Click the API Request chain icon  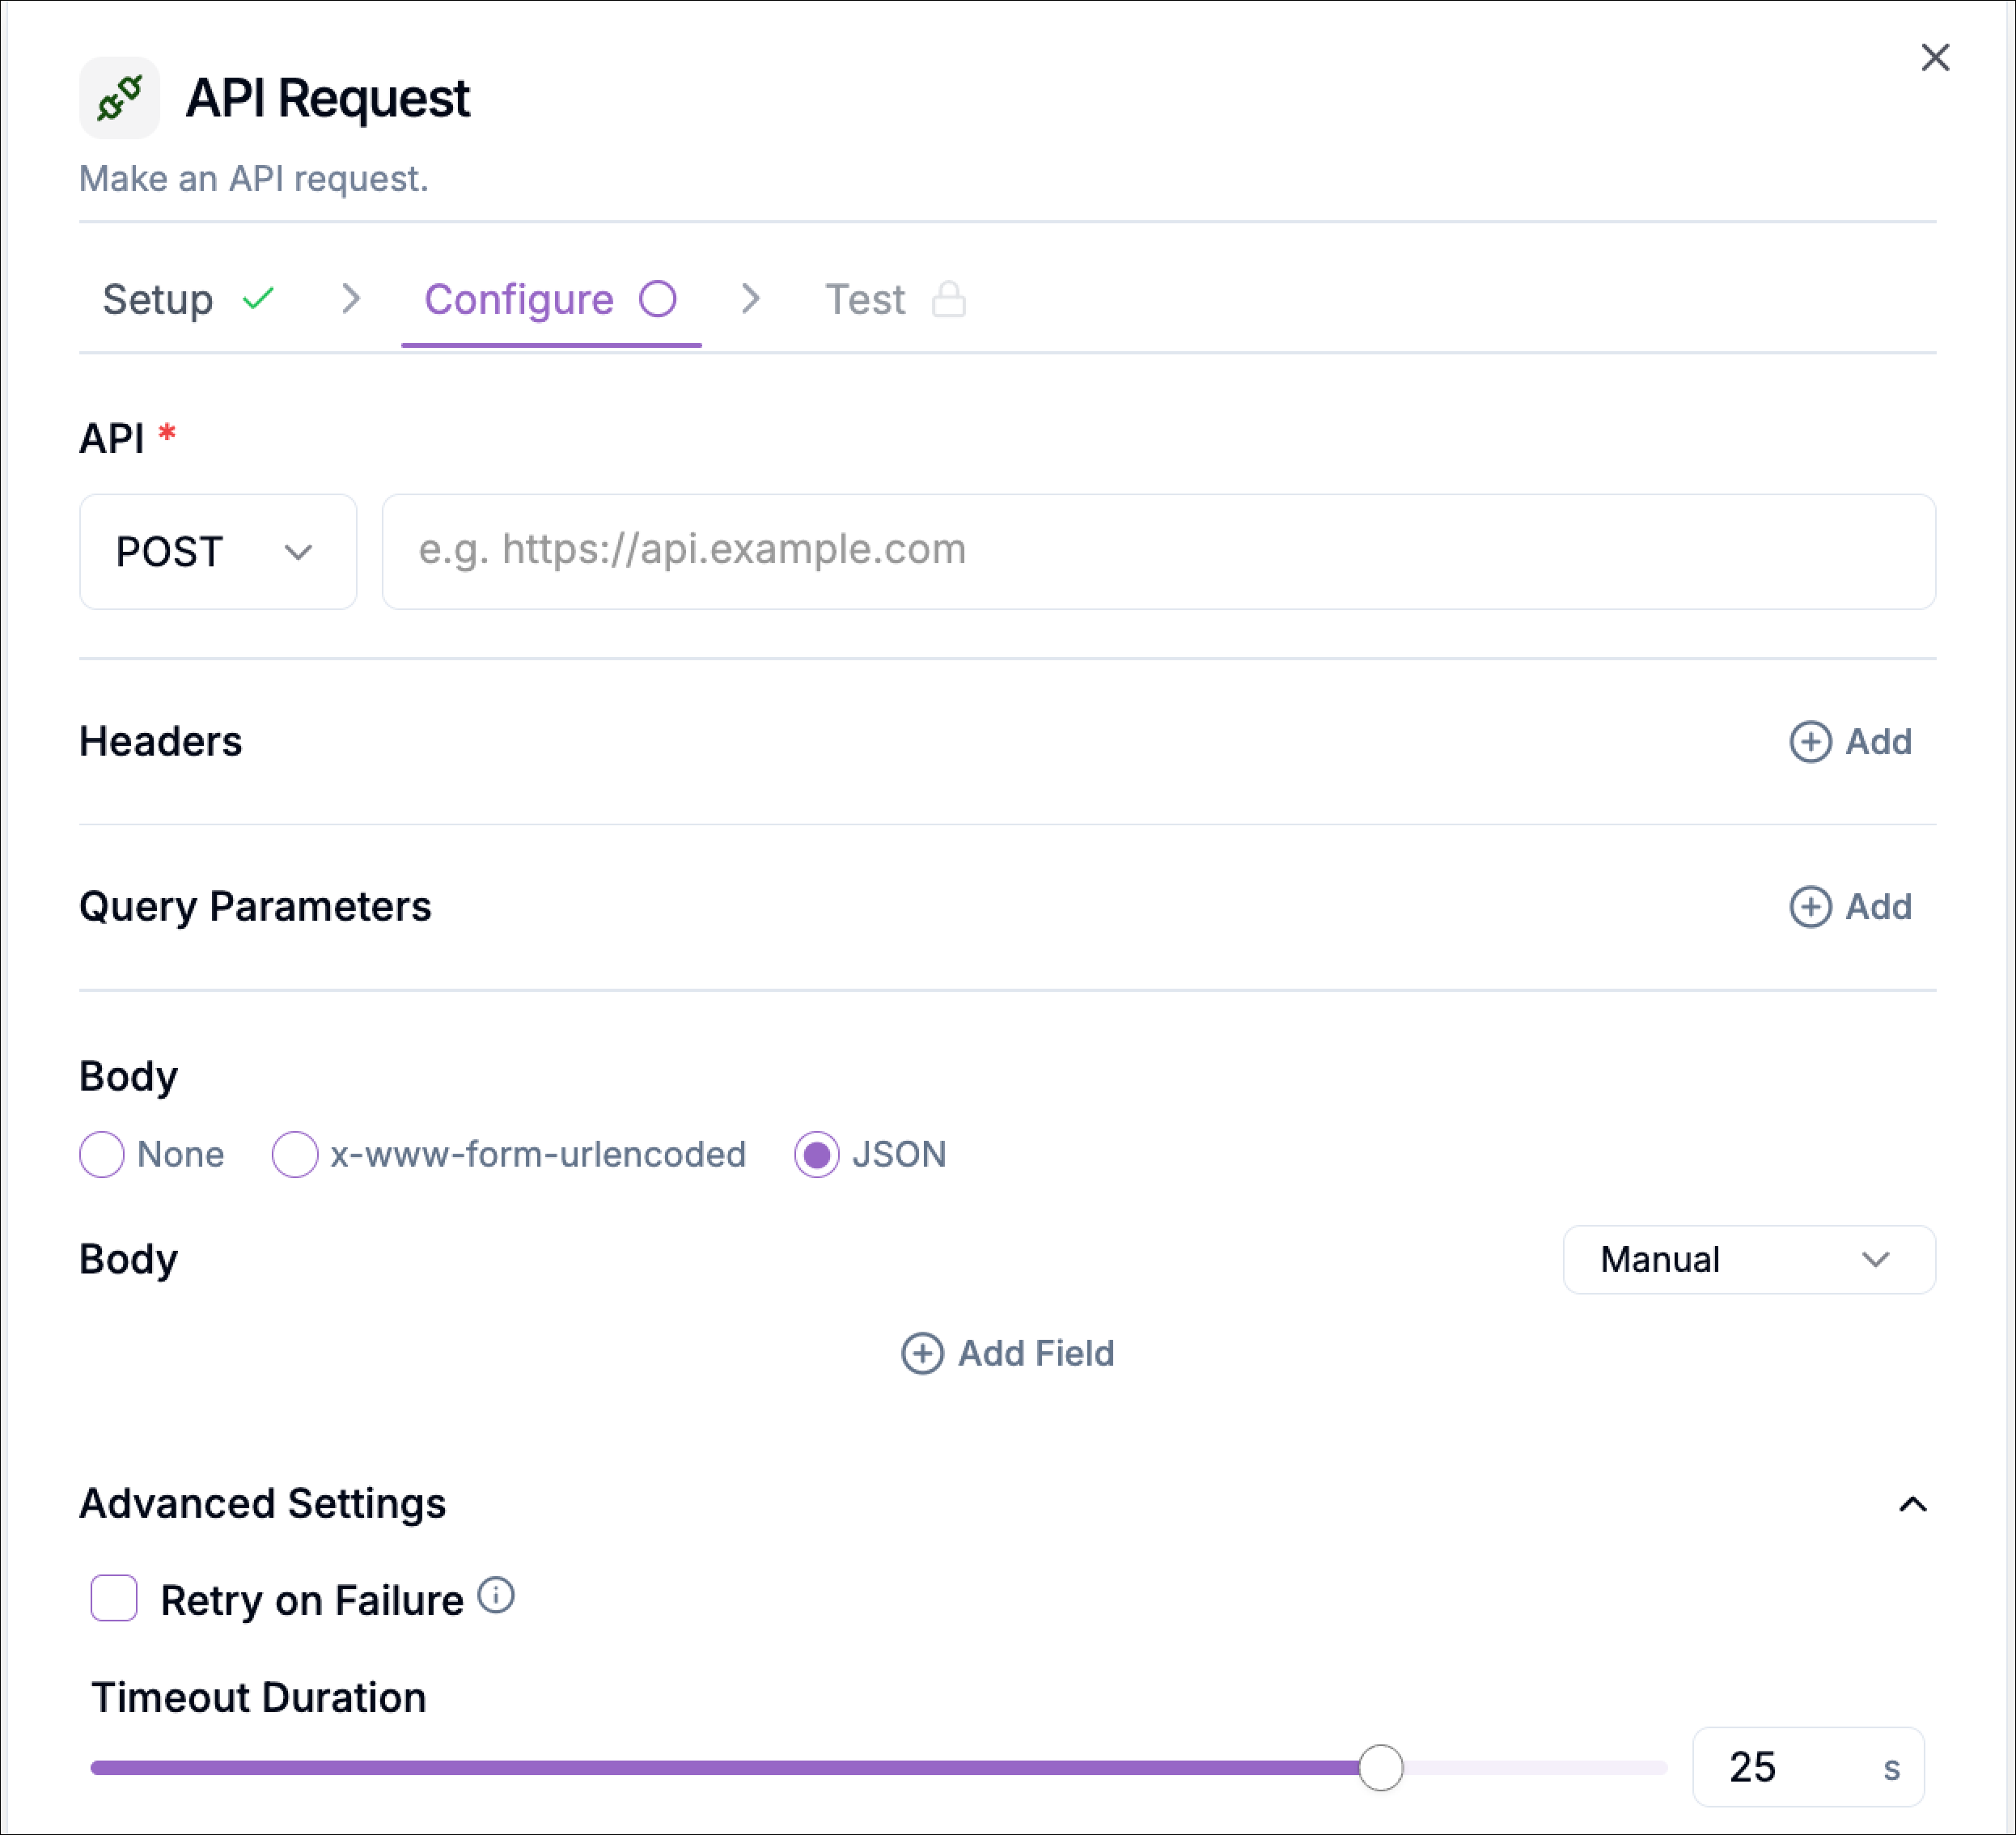pyautogui.click(x=119, y=96)
